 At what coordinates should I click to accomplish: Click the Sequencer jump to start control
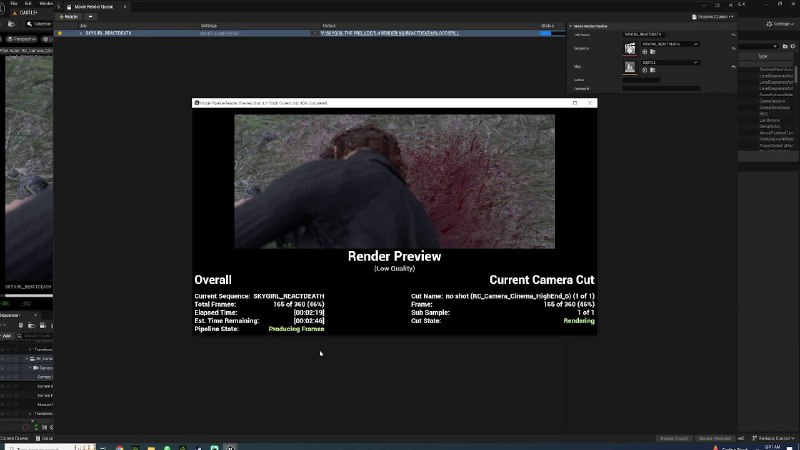pyautogui.click(x=44, y=428)
